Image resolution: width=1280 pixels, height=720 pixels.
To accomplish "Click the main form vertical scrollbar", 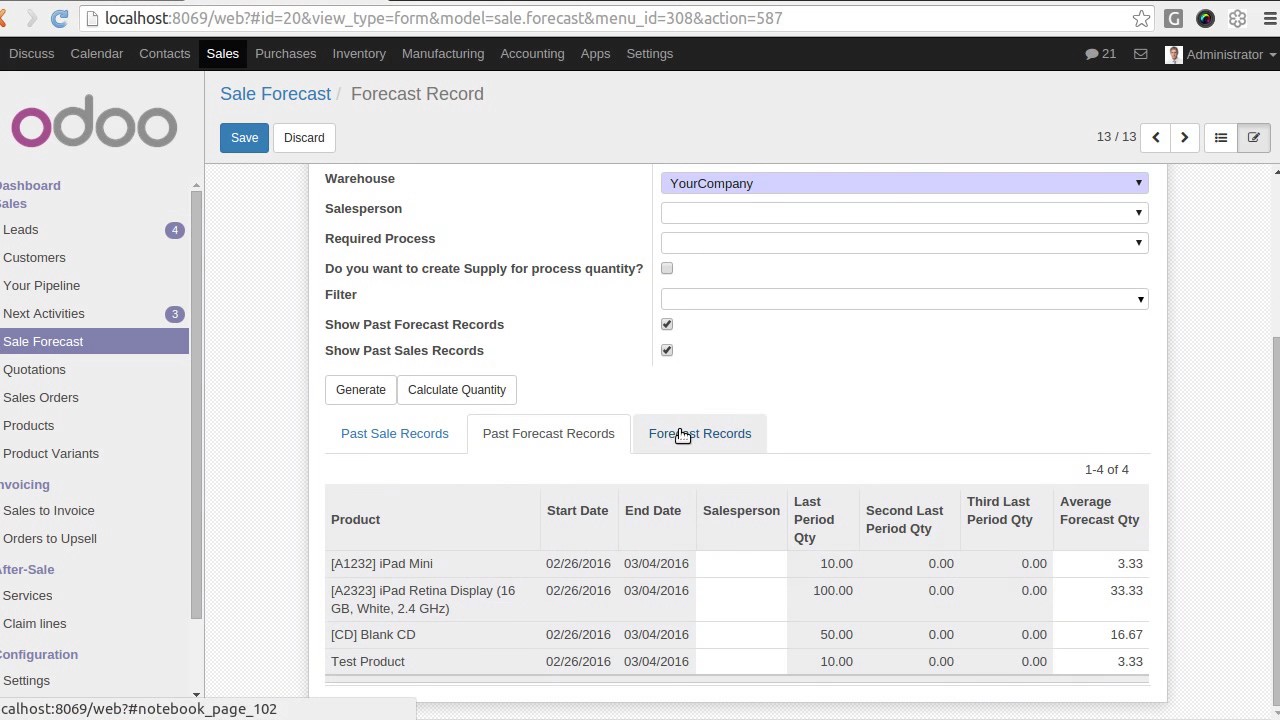I will 1274,520.
